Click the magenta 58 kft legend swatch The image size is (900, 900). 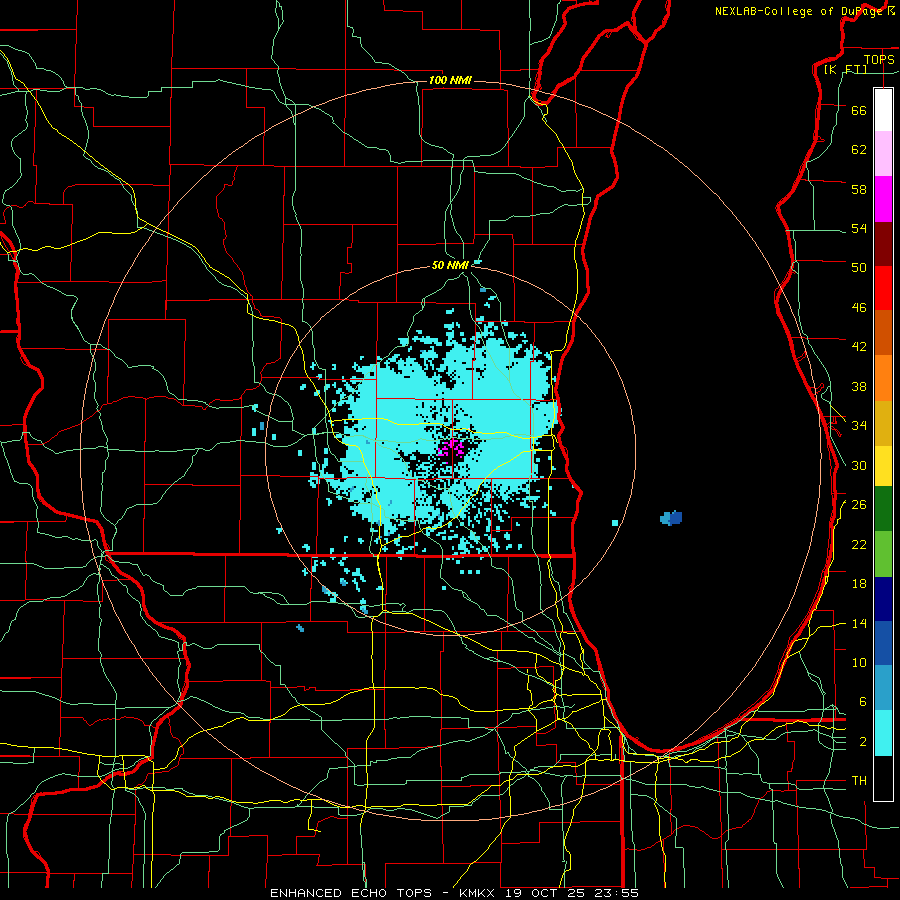pyautogui.click(x=883, y=199)
